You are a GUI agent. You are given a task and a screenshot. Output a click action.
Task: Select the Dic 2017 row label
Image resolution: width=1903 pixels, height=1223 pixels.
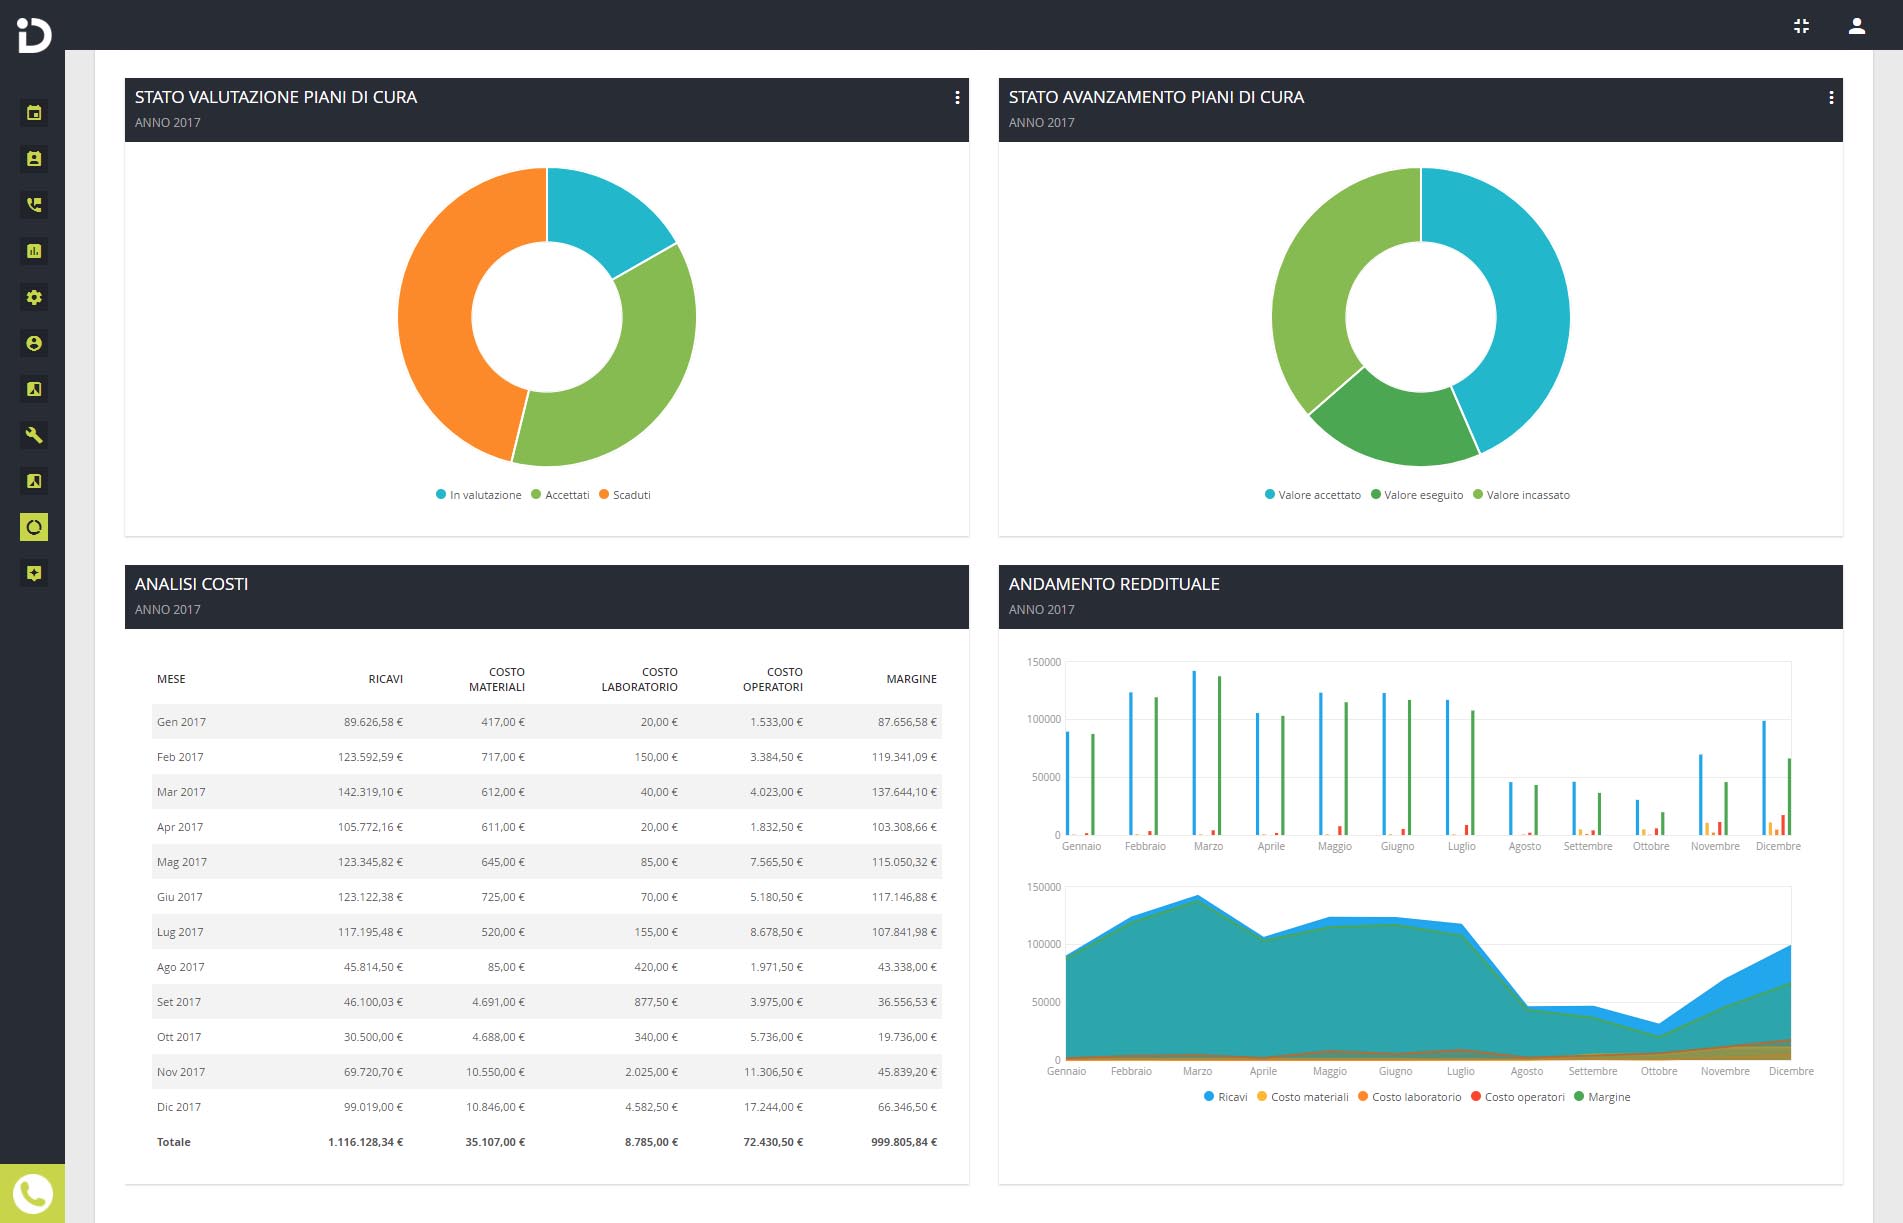(x=179, y=1107)
